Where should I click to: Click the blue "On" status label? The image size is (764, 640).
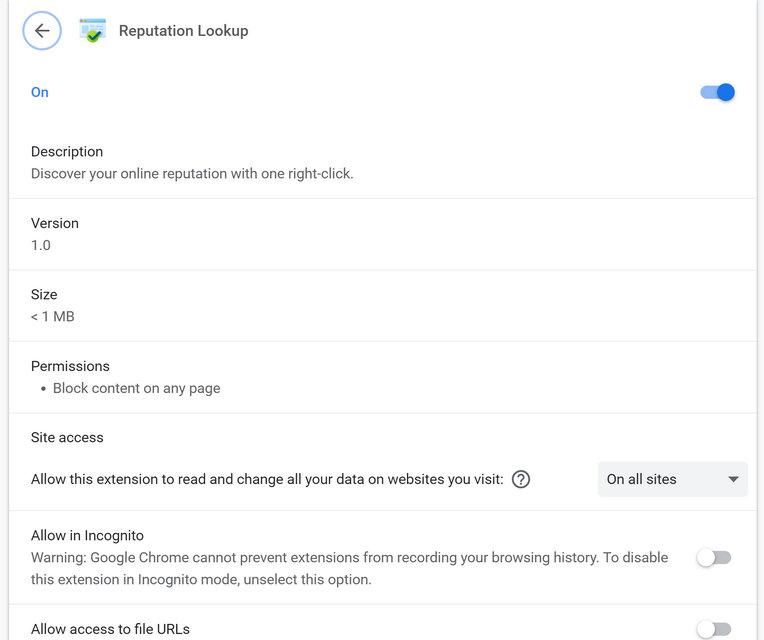point(40,92)
